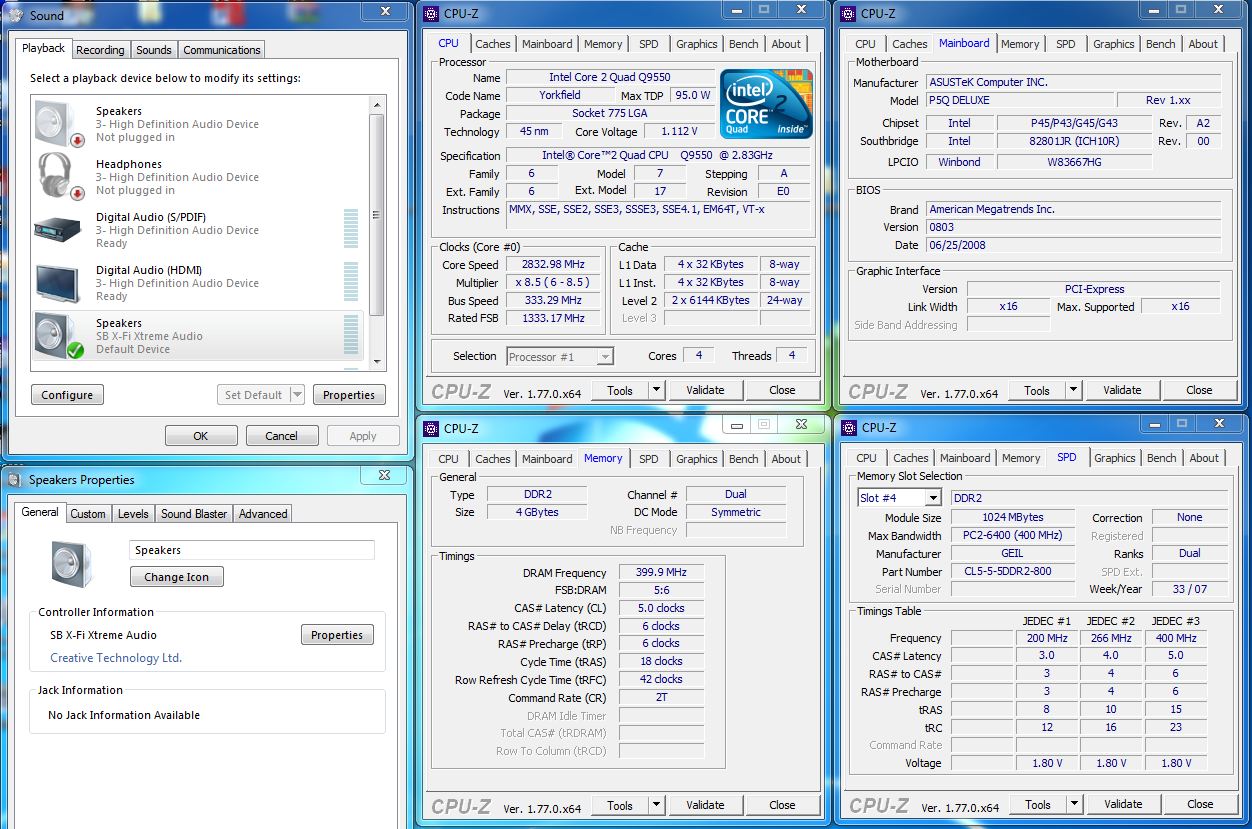
Task: Select the Digital Audio (S/PDIF) device icon
Action: (56, 230)
